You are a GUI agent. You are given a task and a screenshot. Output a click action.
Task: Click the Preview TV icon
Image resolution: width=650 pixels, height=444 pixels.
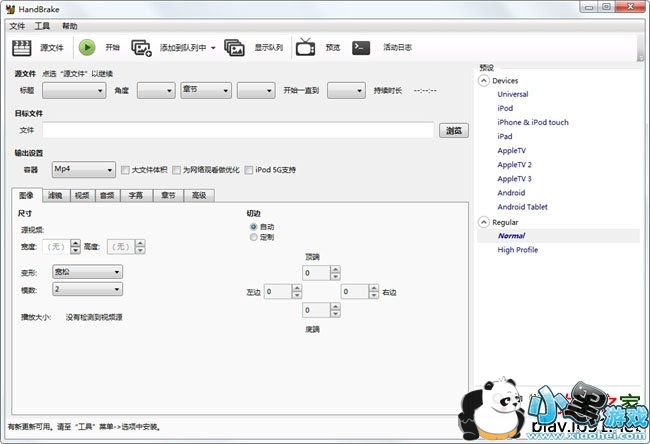[x=306, y=47]
